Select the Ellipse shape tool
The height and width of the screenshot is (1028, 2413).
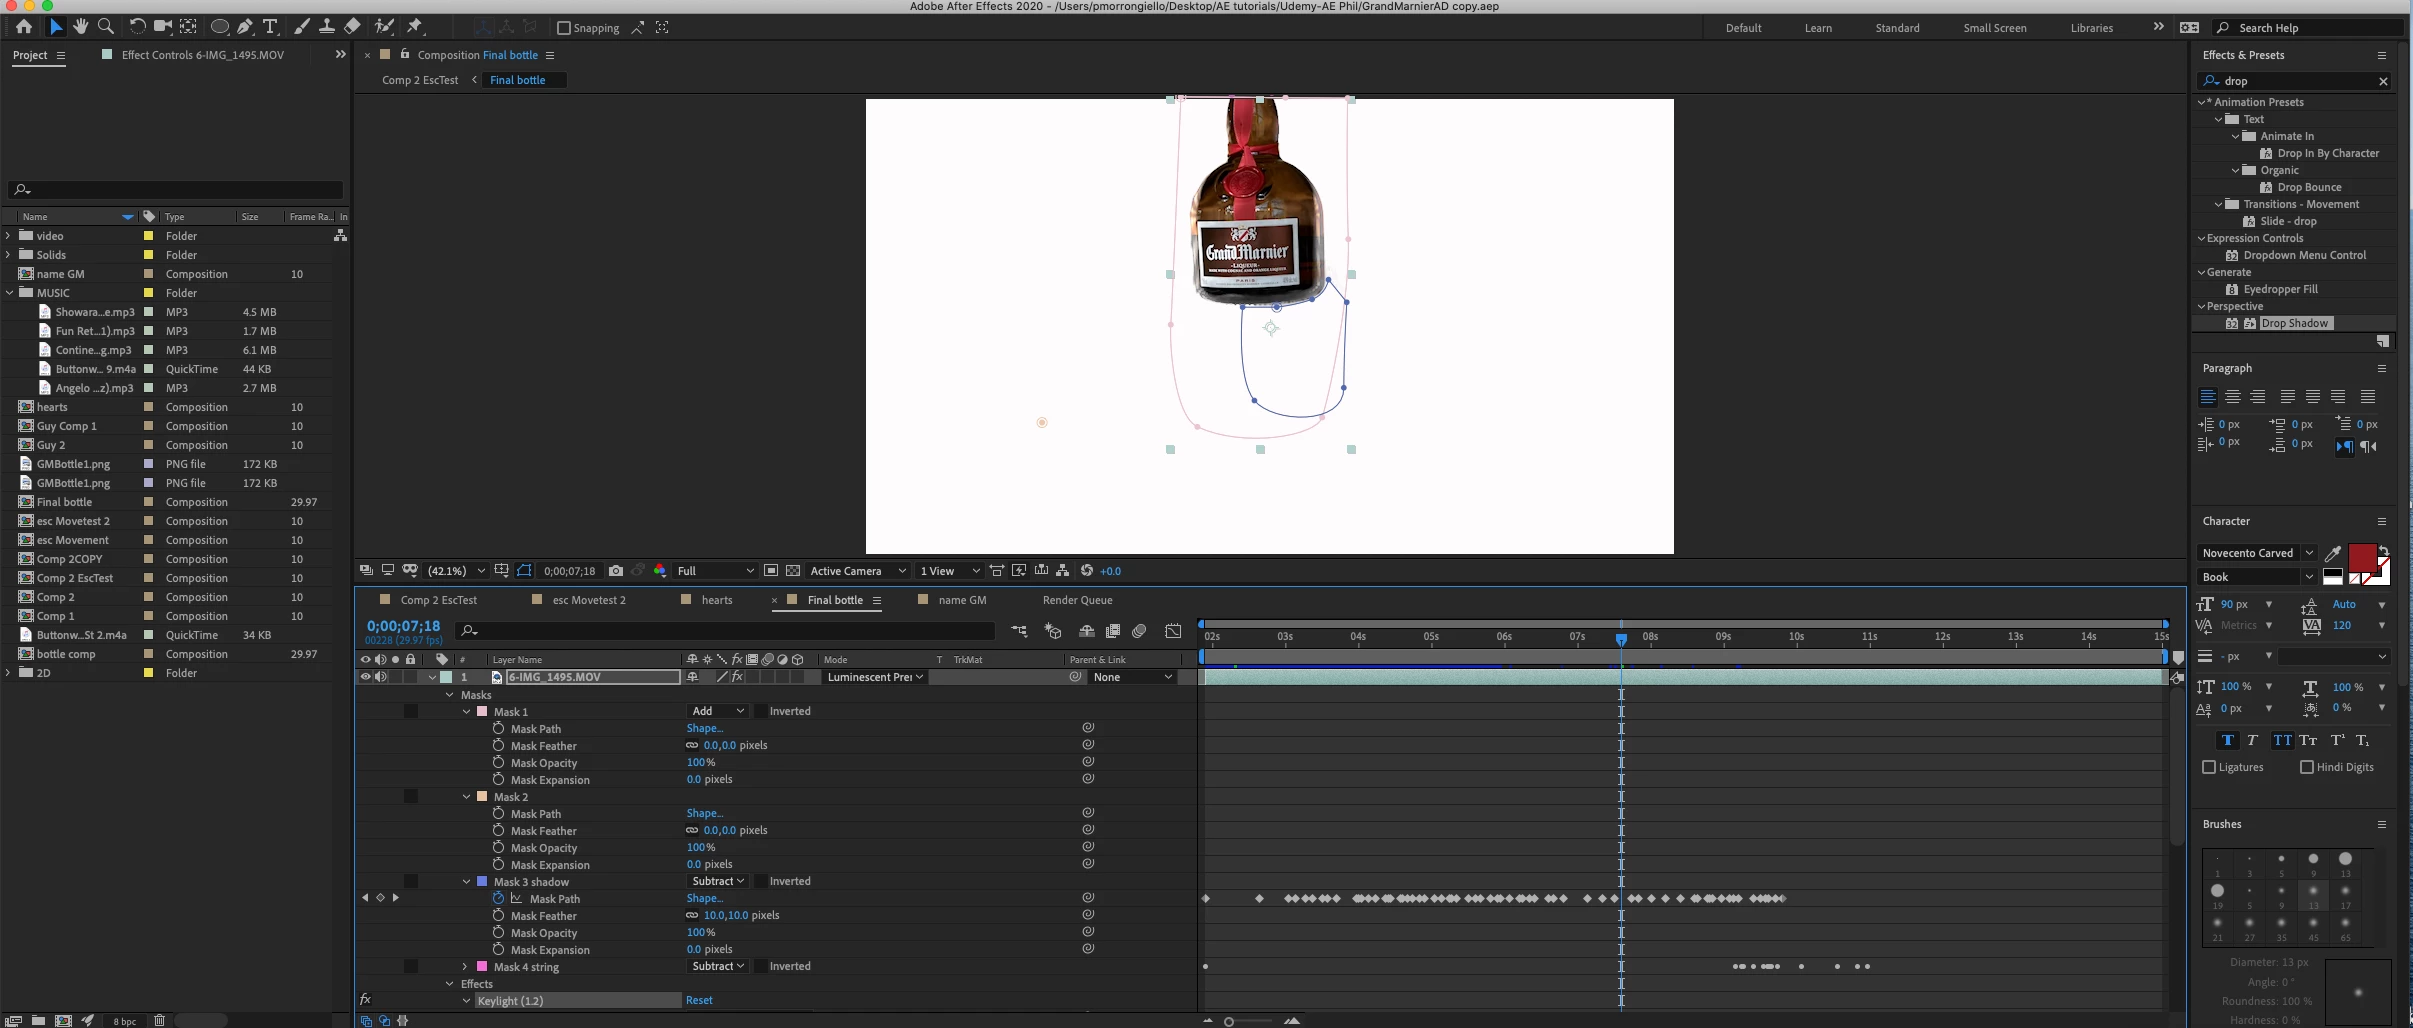(220, 27)
